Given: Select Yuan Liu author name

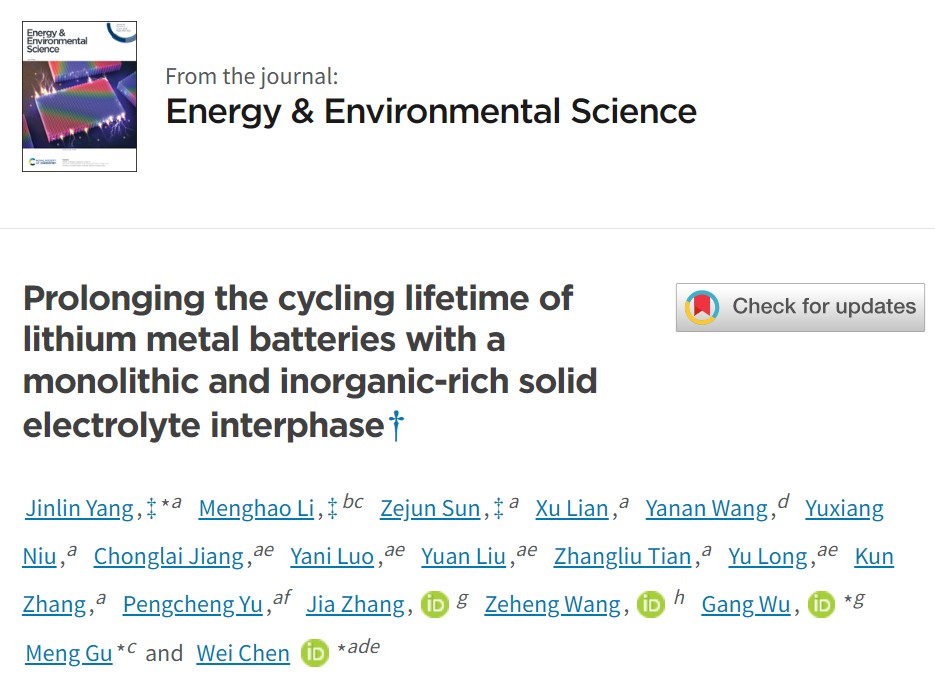Looking at the screenshot, I should (463, 556).
